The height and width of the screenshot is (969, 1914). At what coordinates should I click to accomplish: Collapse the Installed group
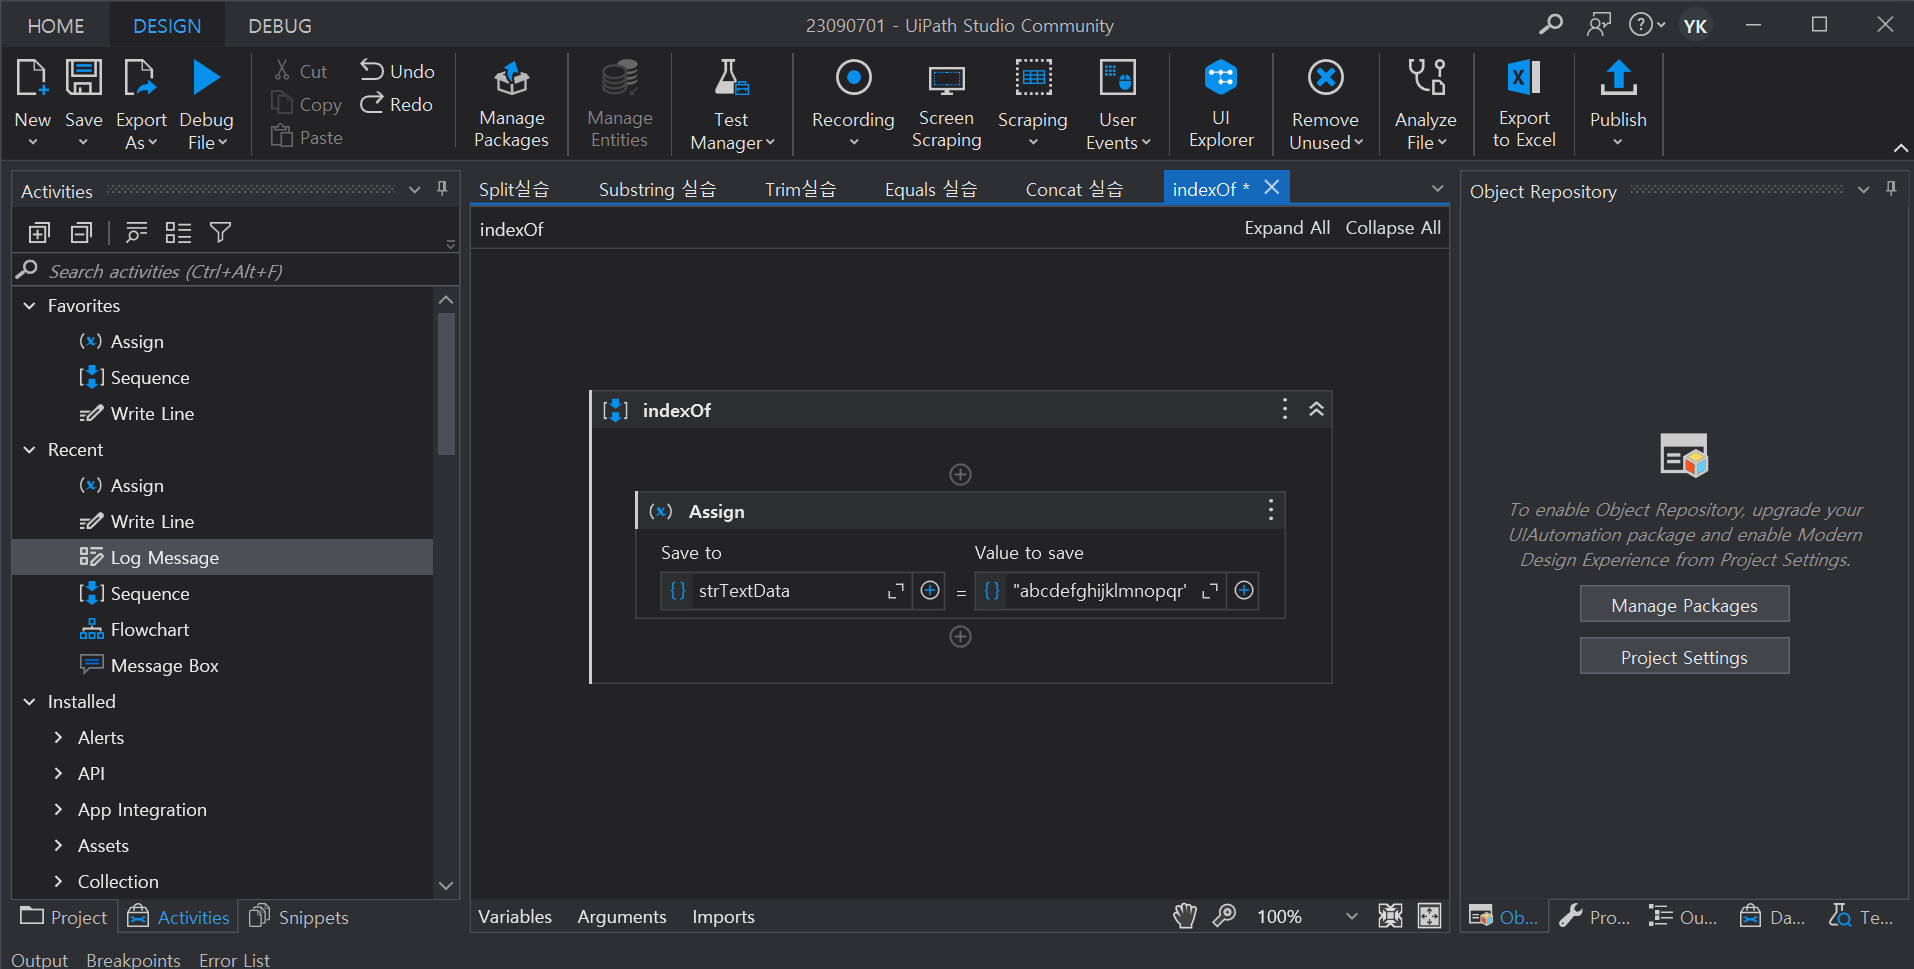click(29, 701)
